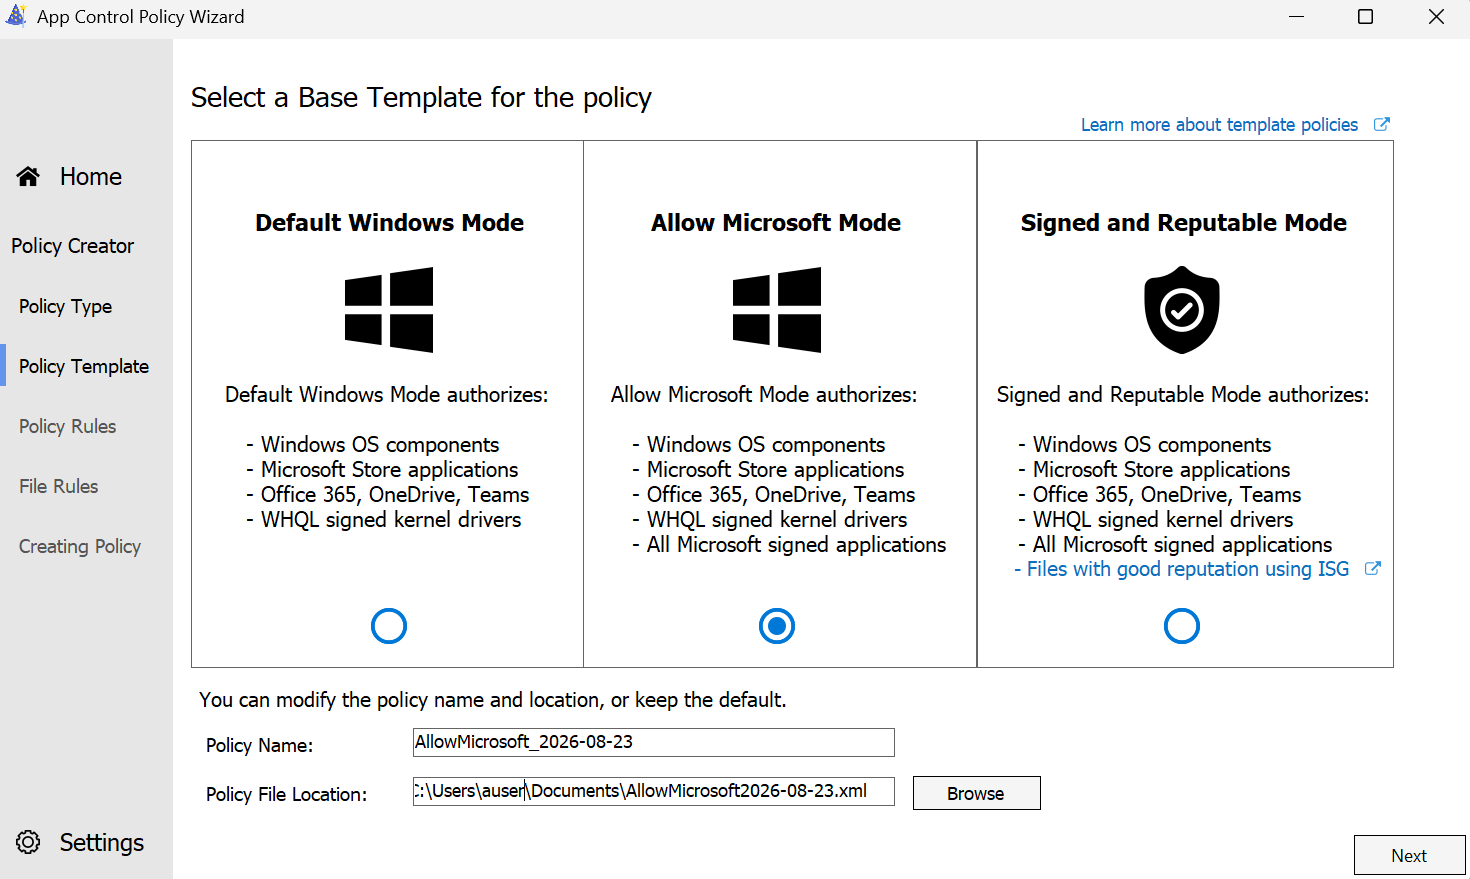Click the Windows logo under Allow Microsoft Mode
The width and height of the screenshot is (1470, 879).
(x=777, y=310)
